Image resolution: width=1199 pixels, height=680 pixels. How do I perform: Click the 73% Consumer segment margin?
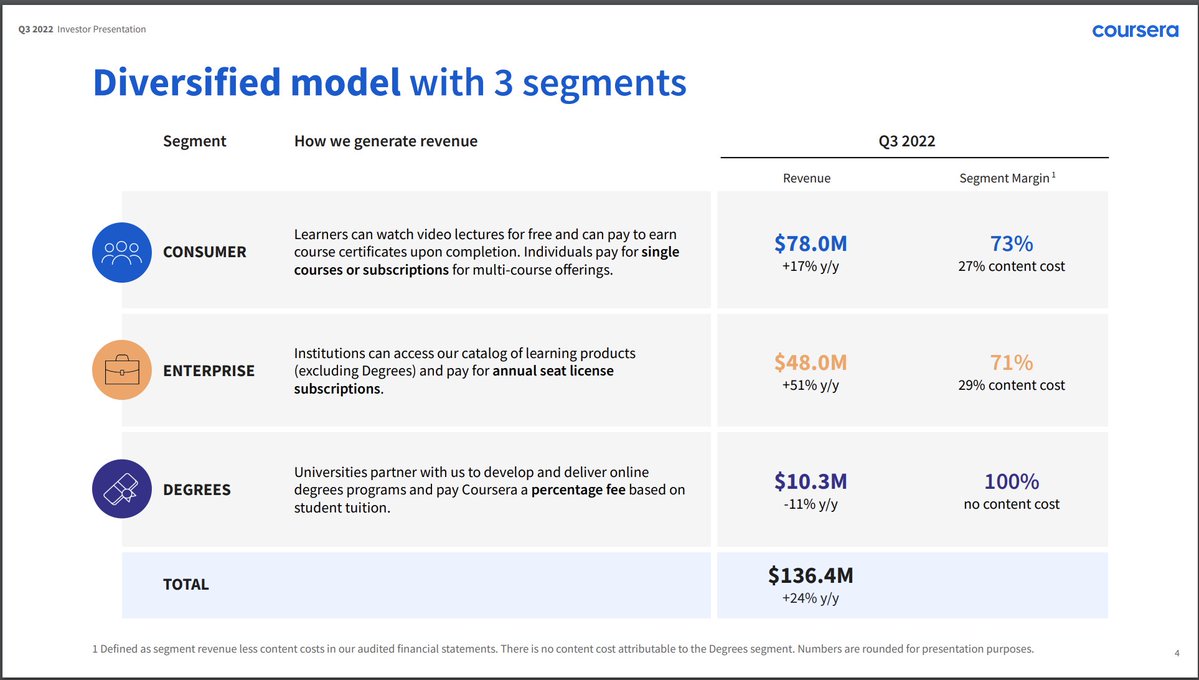tap(1011, 243)
